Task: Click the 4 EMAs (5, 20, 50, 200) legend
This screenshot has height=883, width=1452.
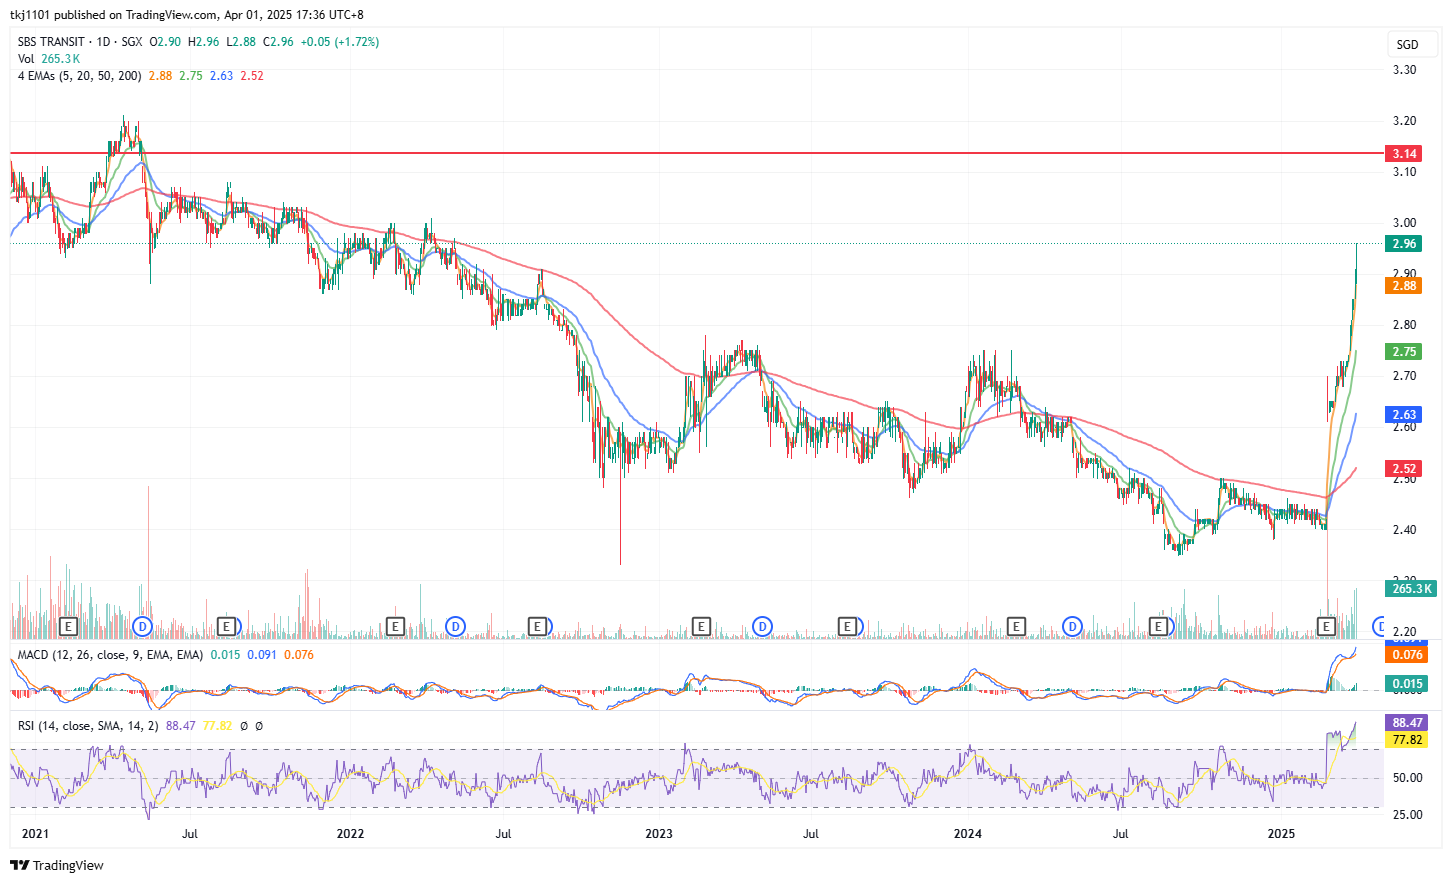Action: (x=79, y=76)
